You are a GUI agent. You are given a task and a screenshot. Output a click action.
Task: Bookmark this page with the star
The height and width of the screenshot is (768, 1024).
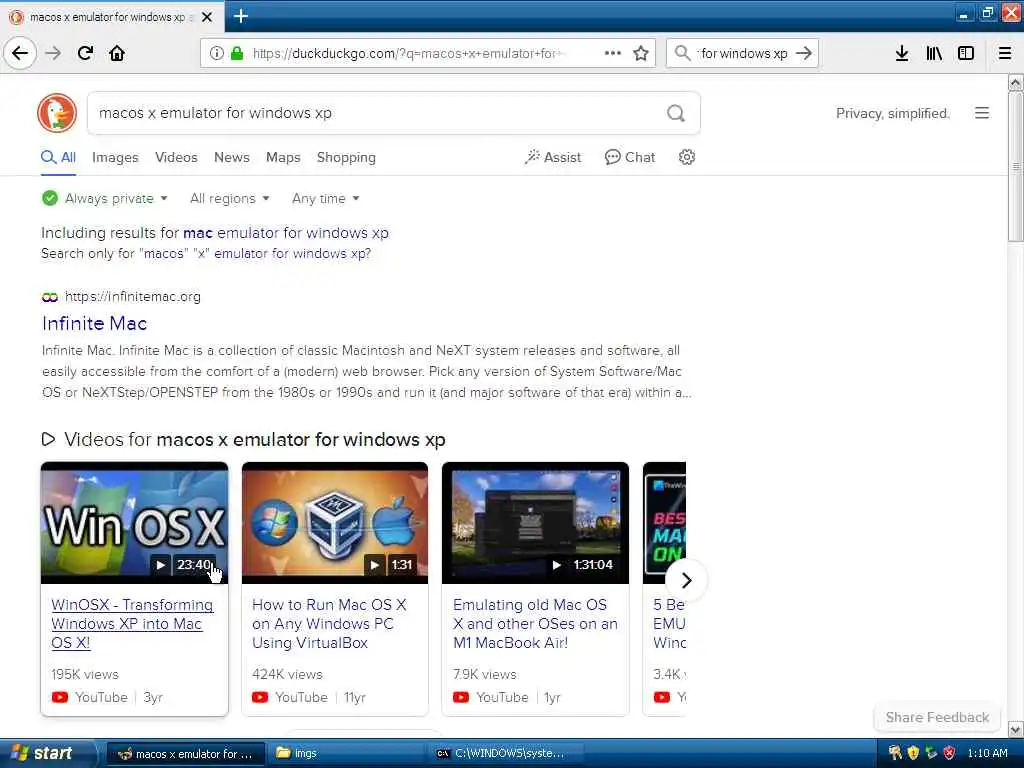point(641,53)
